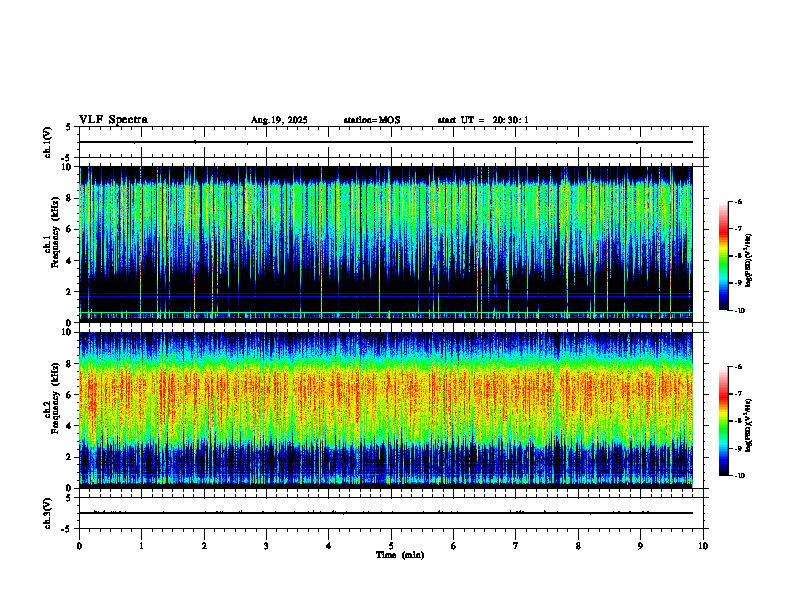Click the ch.3(V) waveform trace line
Viewport: 792px width, 612px height.
tap(386, 513)
